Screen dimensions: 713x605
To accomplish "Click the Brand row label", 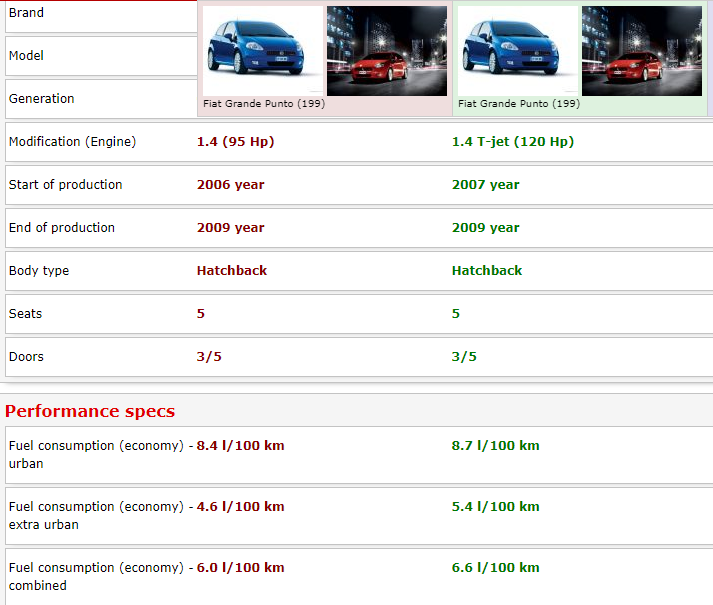I will pyautogui.click(x=26, y=13).
